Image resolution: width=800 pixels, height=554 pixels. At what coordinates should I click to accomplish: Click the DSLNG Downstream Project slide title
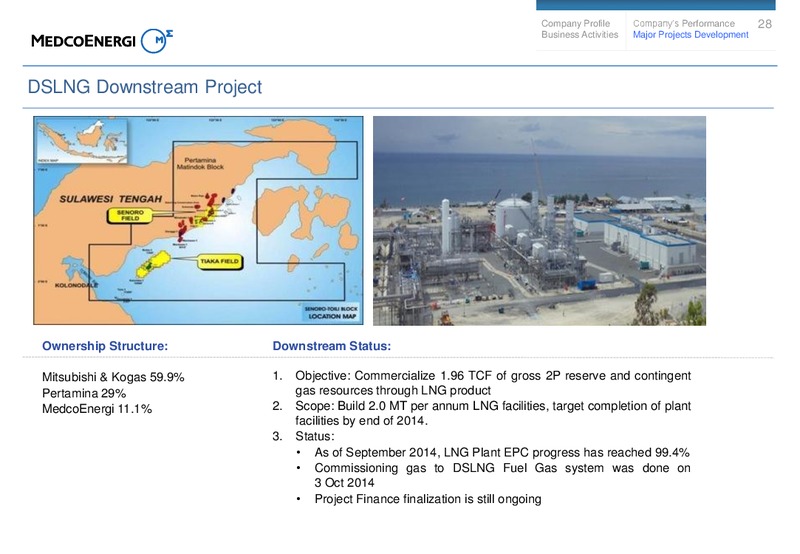[x=144, y=87]
